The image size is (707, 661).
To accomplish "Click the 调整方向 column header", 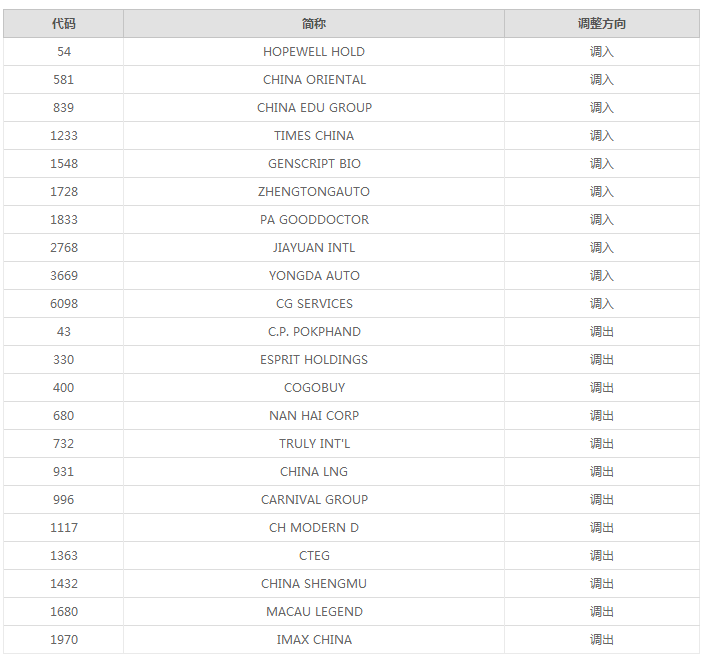I will point(601,23).
